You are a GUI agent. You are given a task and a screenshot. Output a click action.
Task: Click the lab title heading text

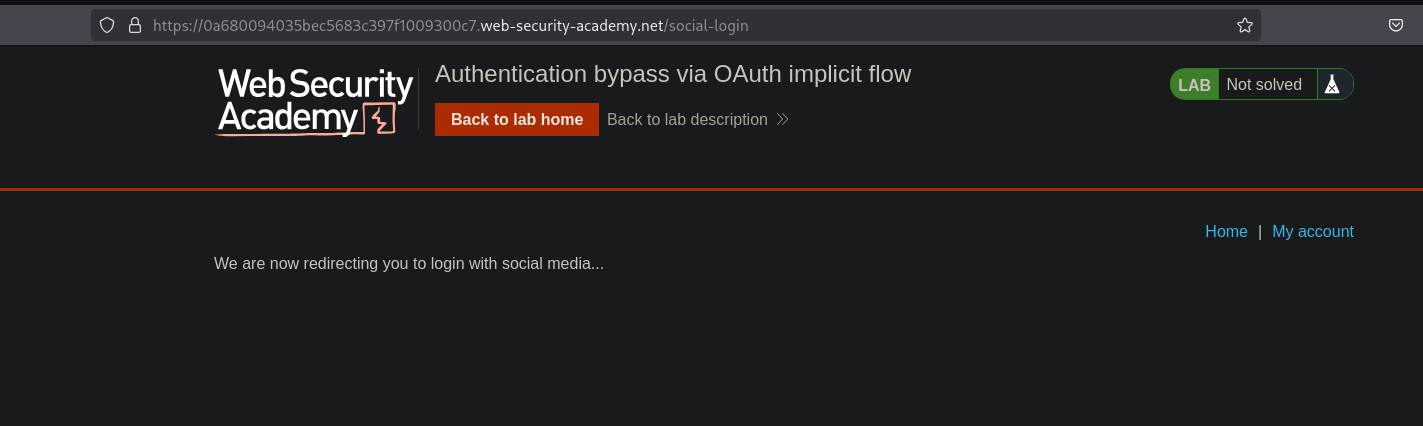click(673, 74)
